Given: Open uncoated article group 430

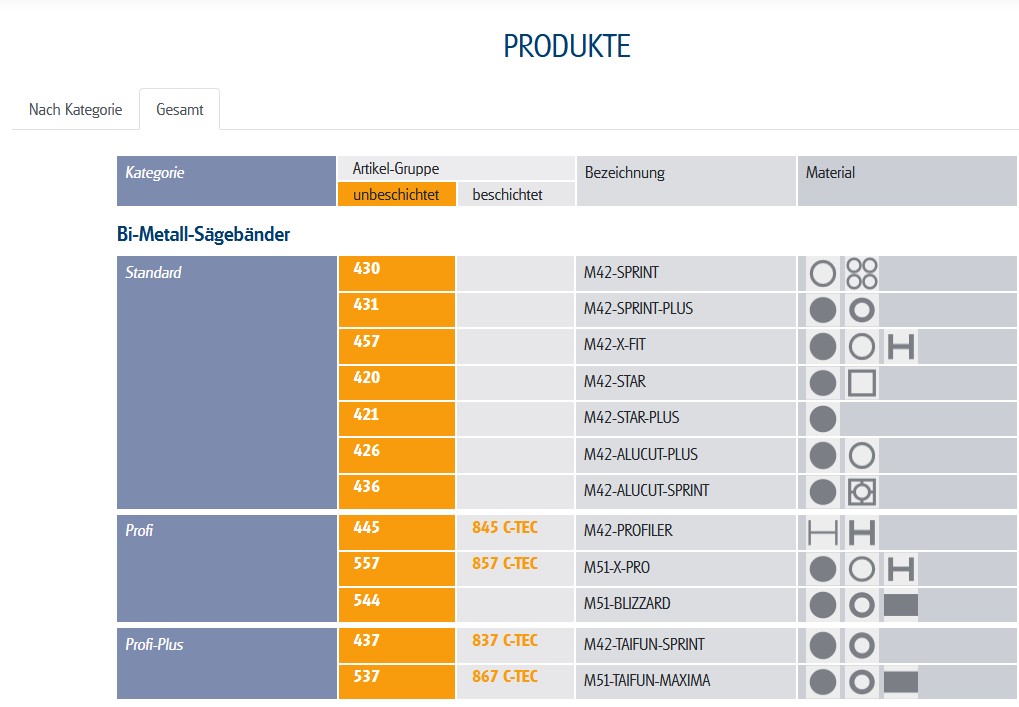Looking at the screenshot, I should pyautogui.click(x=367, y=269).
